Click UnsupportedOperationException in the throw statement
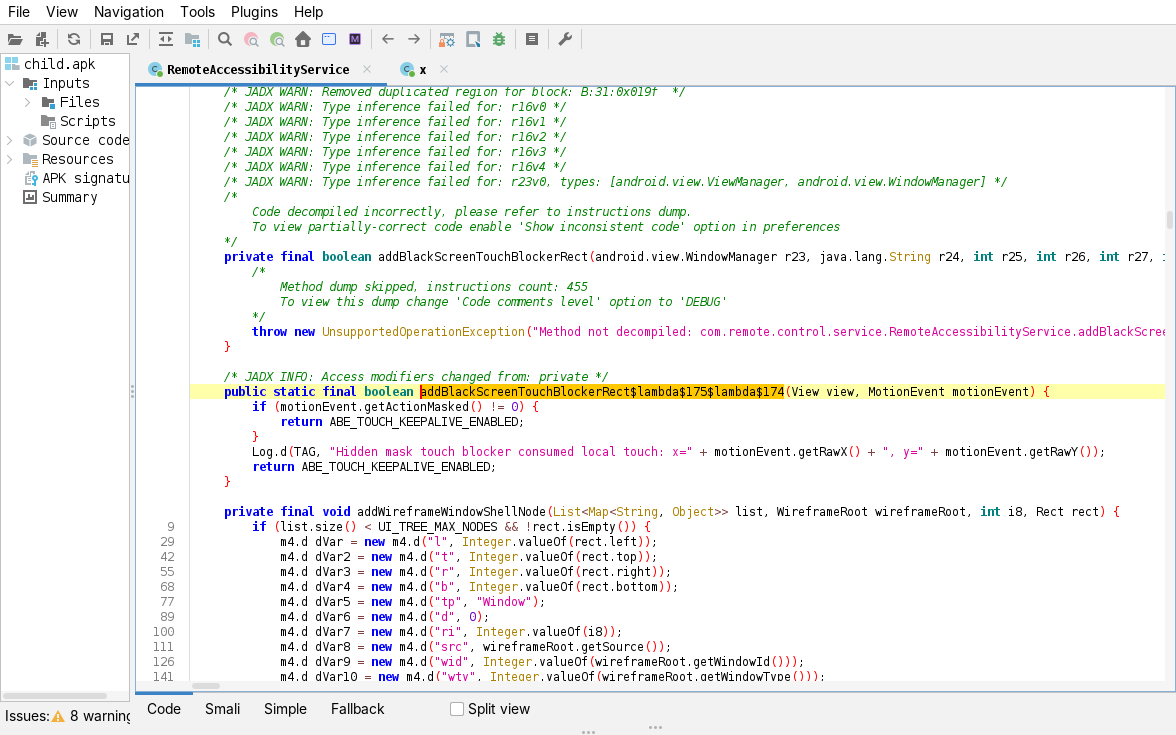Screen dimensions: 1176x735 pos(424,332)
